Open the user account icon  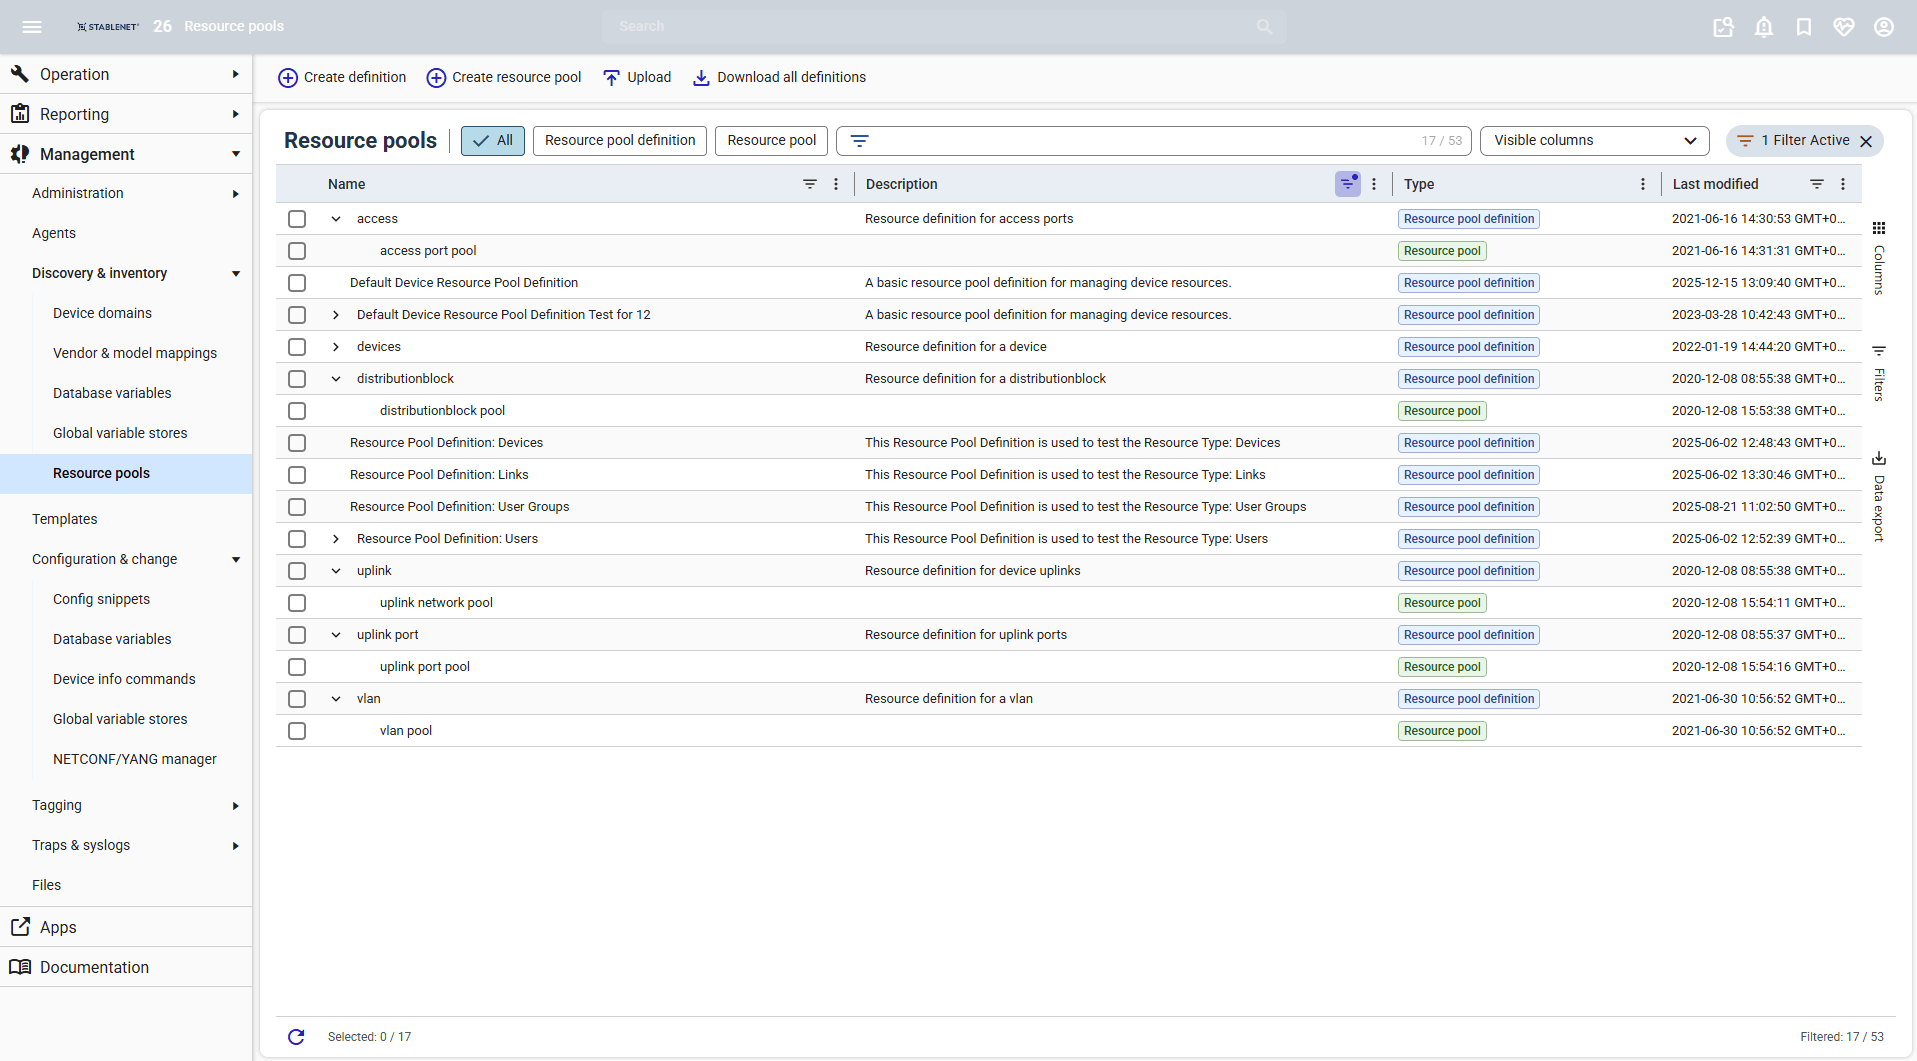tap(1884, 27)
